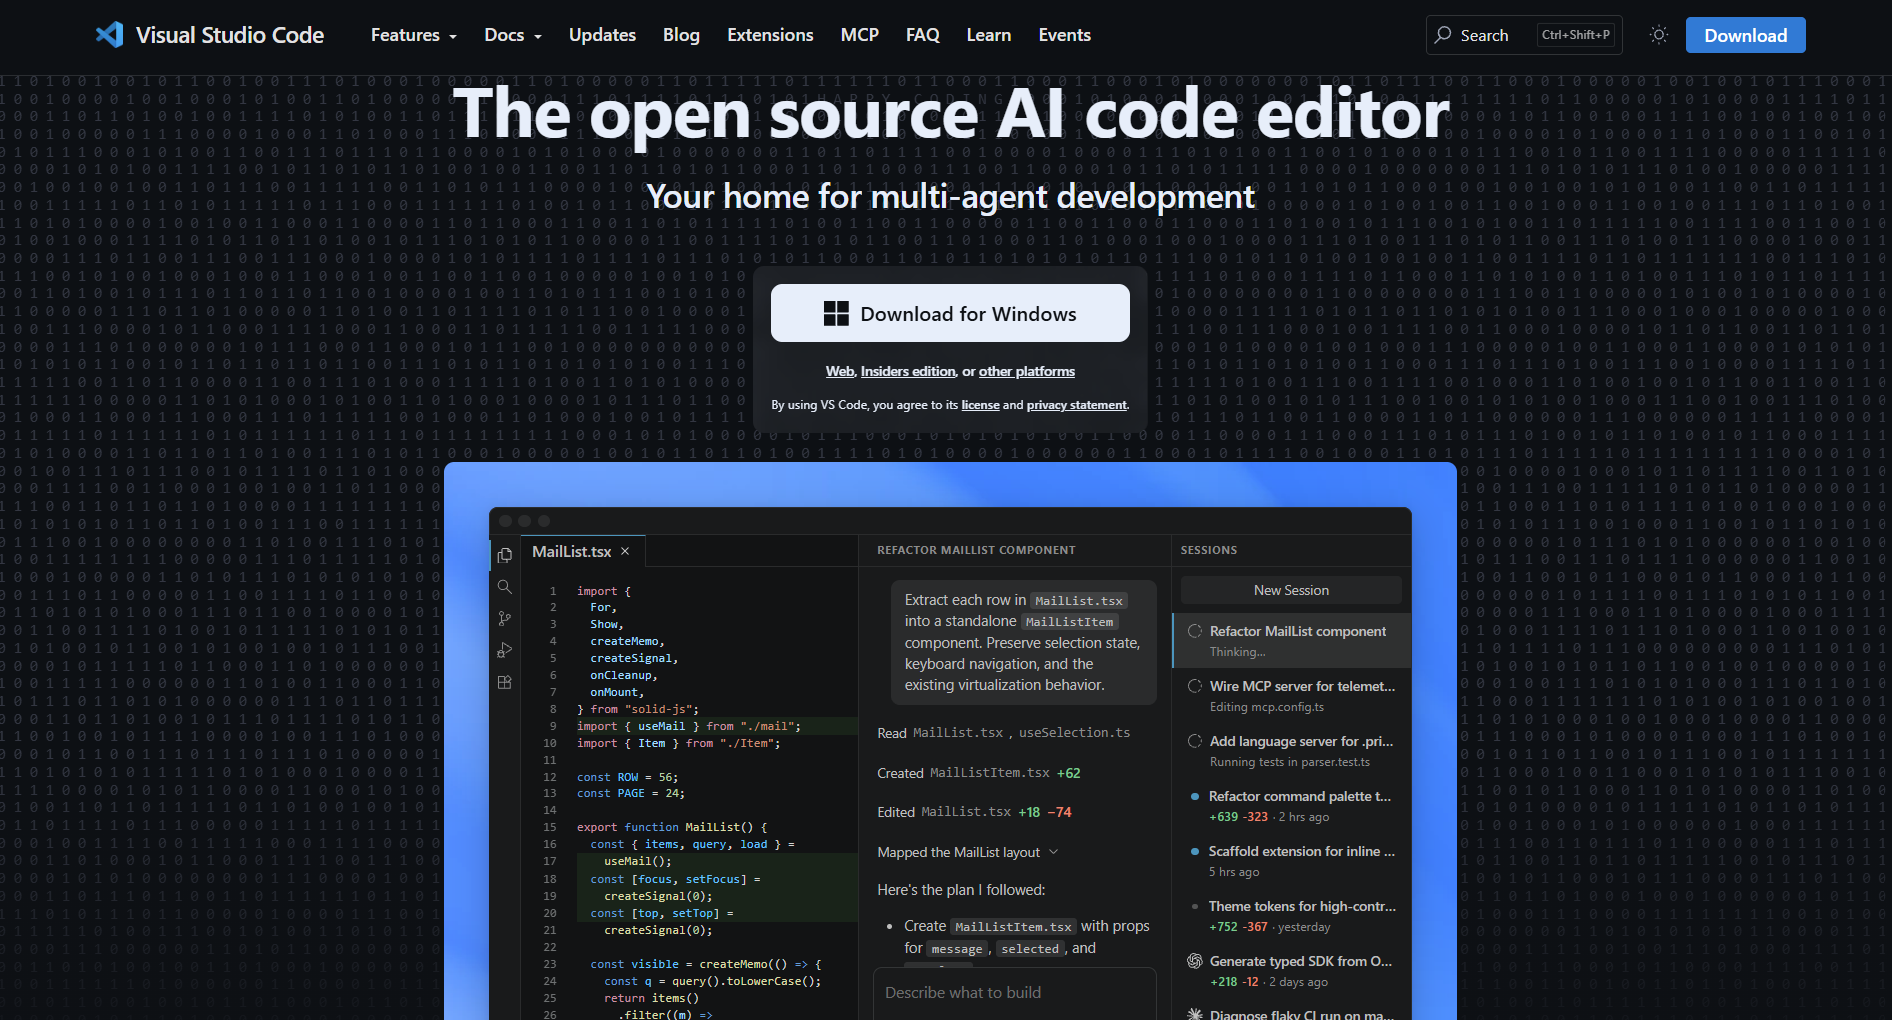
Task: Select Scaffold extension for inline ... session
Action: [1291, 860]
